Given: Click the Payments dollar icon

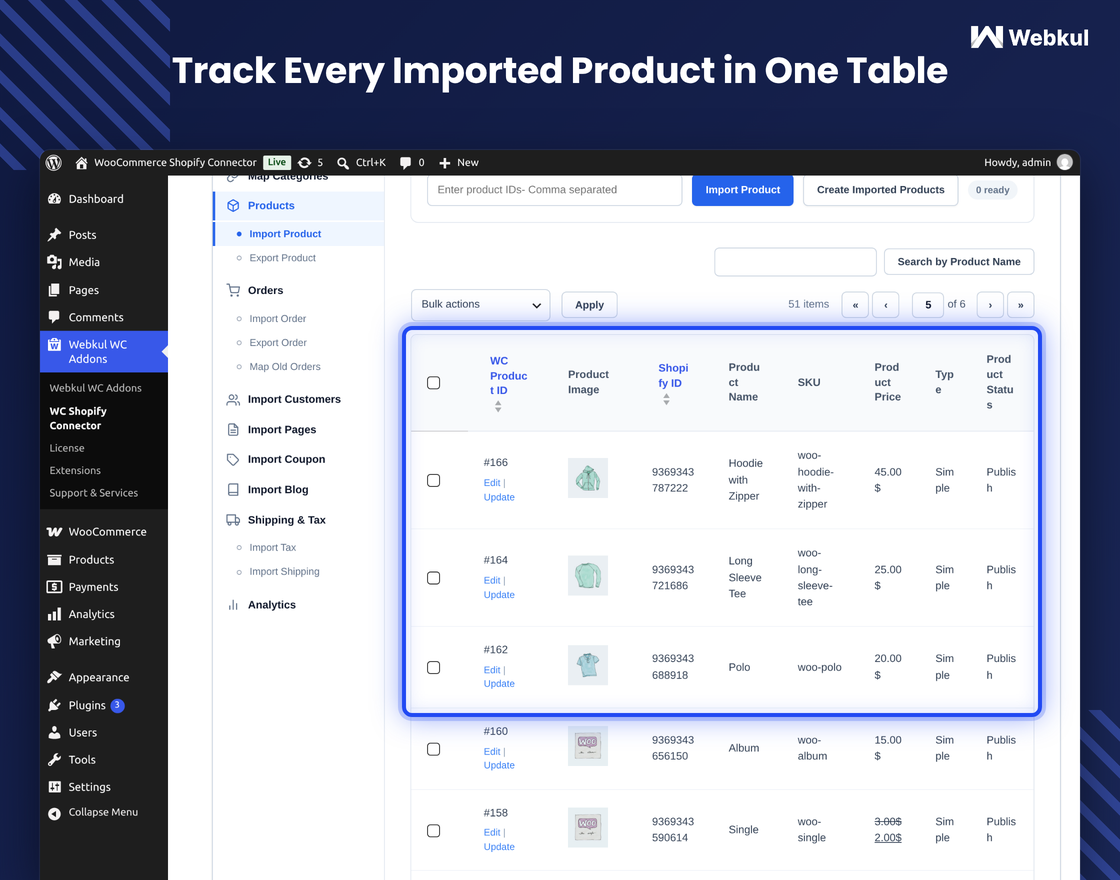Looking at the screenshot, I should click(54, 587).
